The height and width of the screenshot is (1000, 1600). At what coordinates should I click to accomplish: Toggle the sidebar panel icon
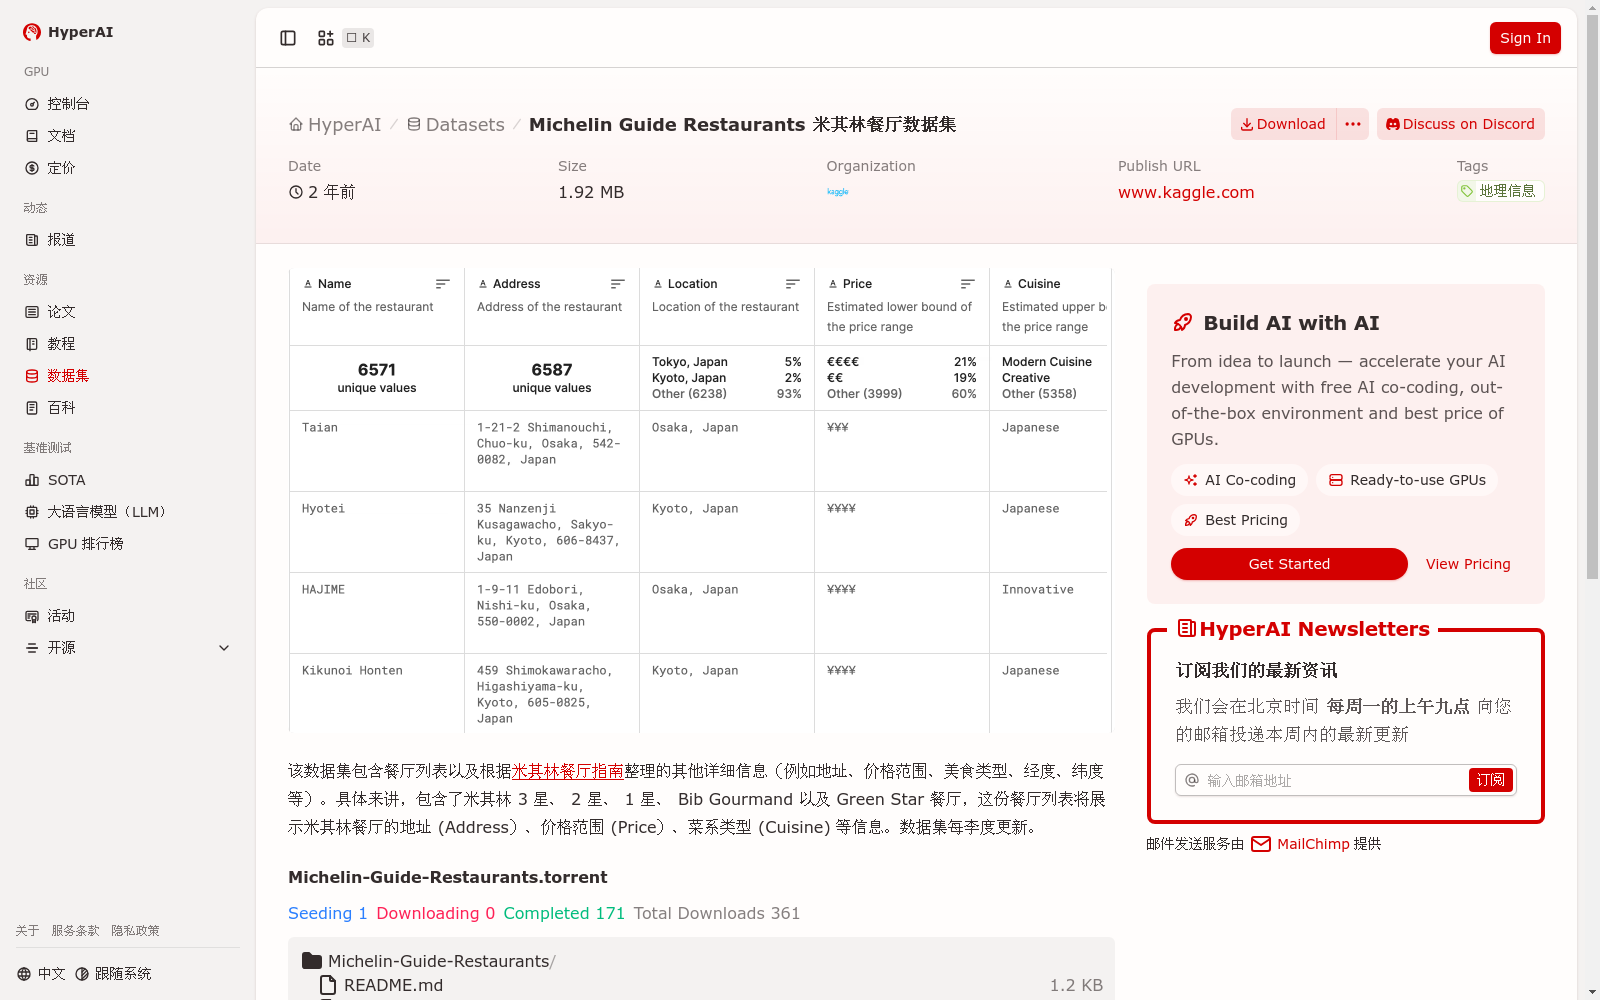(288, 38)
